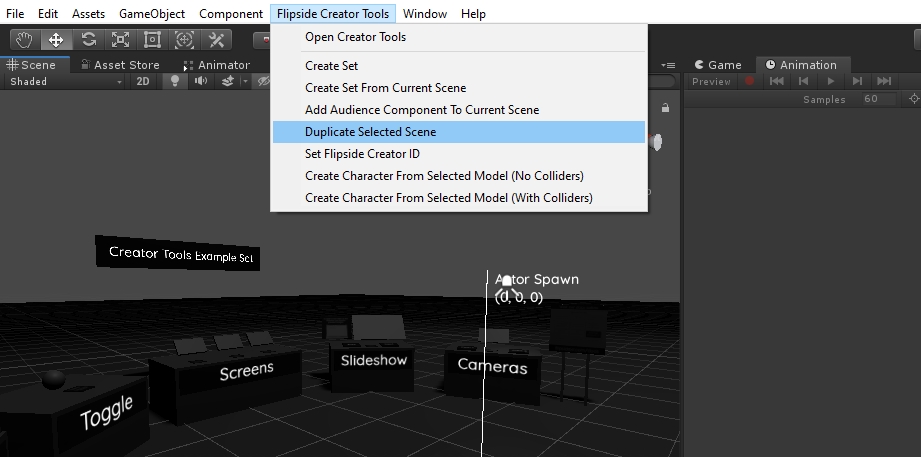Select the Move tool
The width and height of the screenshot is (921, 457).
56,40
